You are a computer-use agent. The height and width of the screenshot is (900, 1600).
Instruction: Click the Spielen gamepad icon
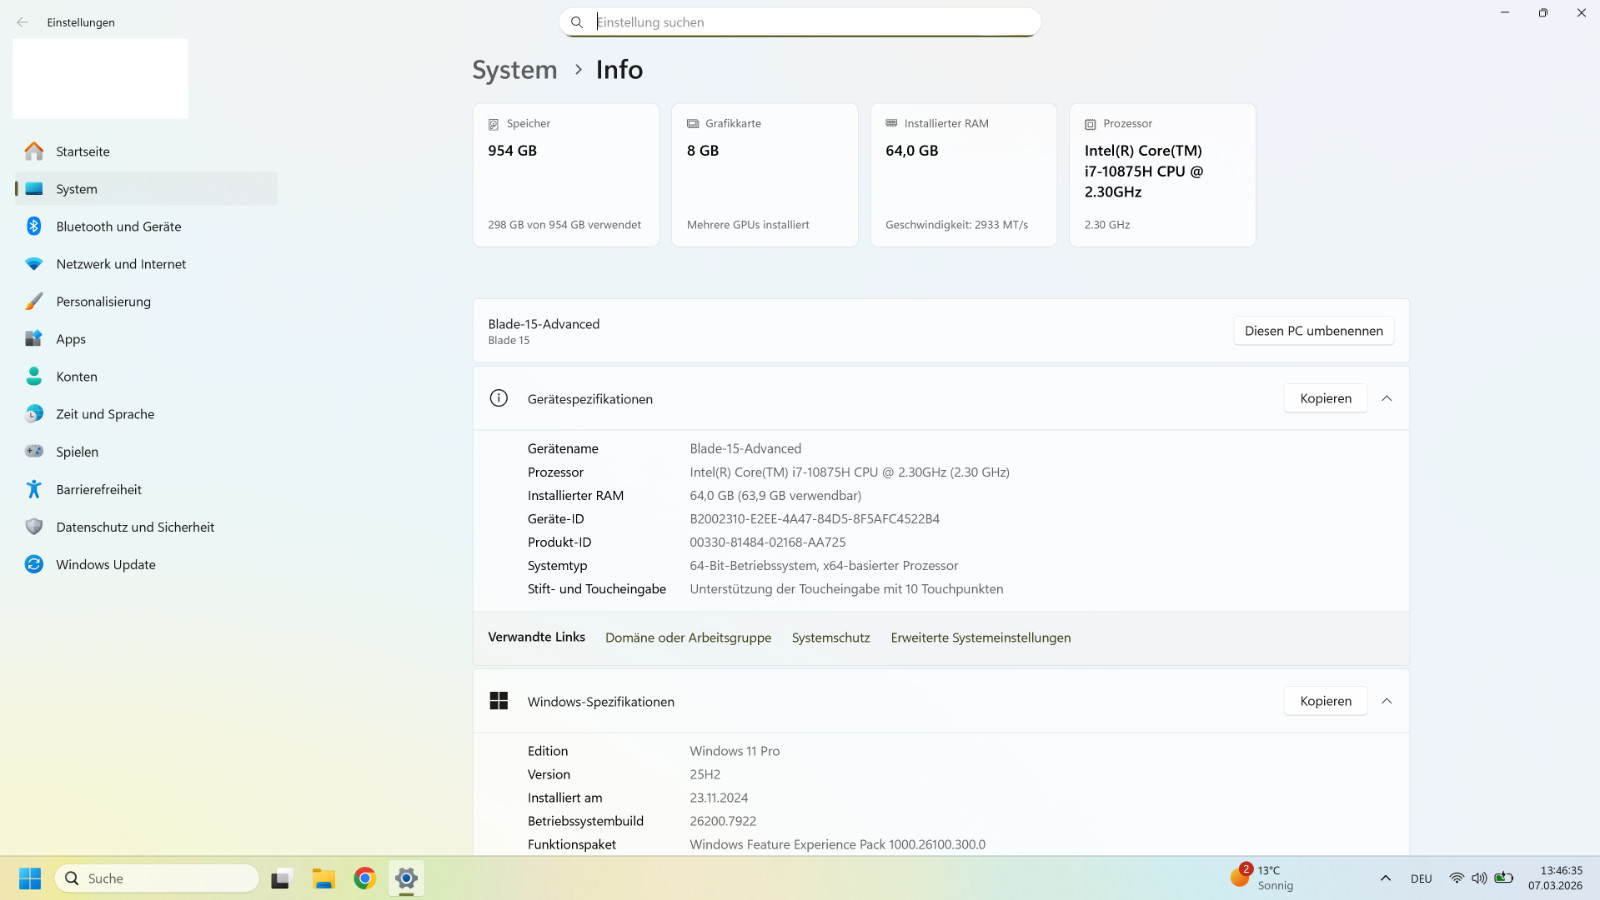[34, 451]
